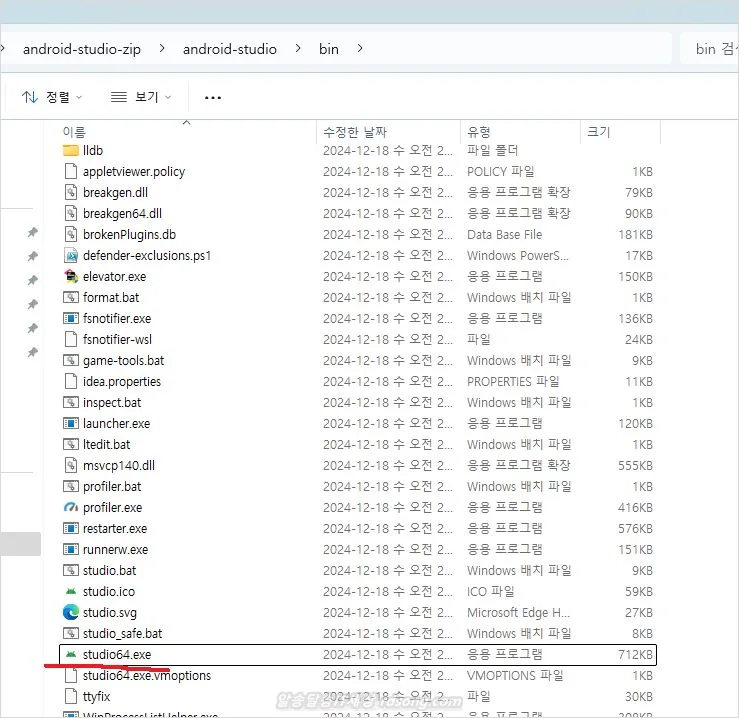
Task: Select the profiler.exe gauge icon
Action: [x=71, y=508]
